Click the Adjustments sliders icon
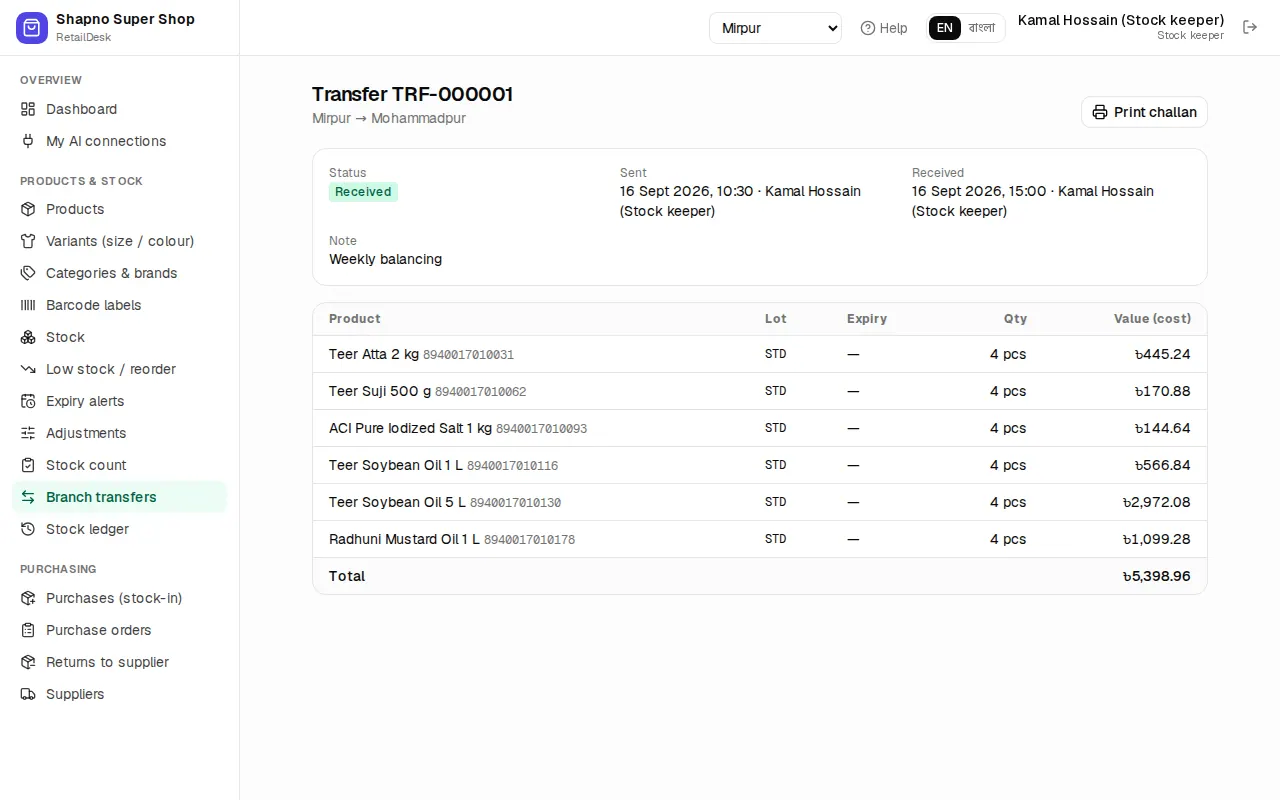This screenshot has height=800, width=1280. click(x=28, y=433)
